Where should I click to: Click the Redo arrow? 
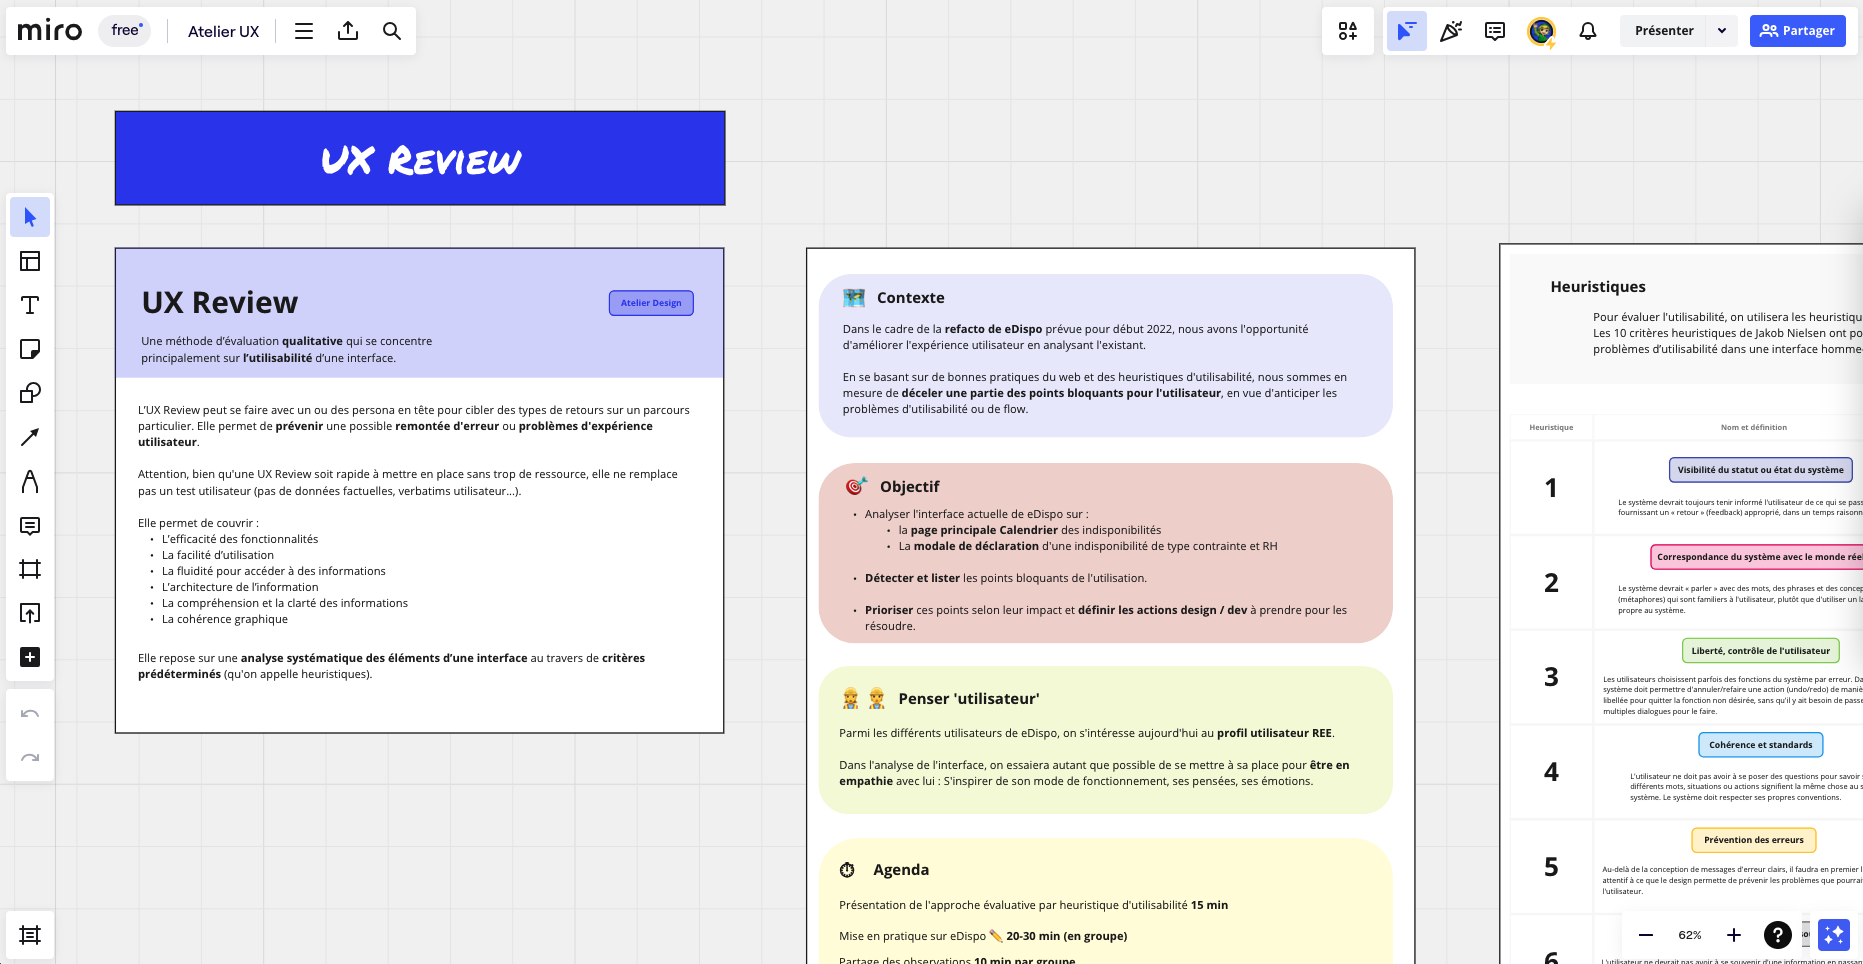click(30, 758)
